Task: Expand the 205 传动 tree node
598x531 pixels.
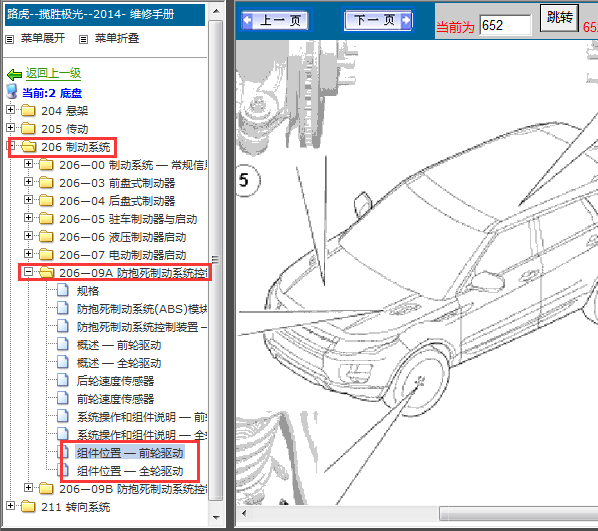Action: [10, 127]
